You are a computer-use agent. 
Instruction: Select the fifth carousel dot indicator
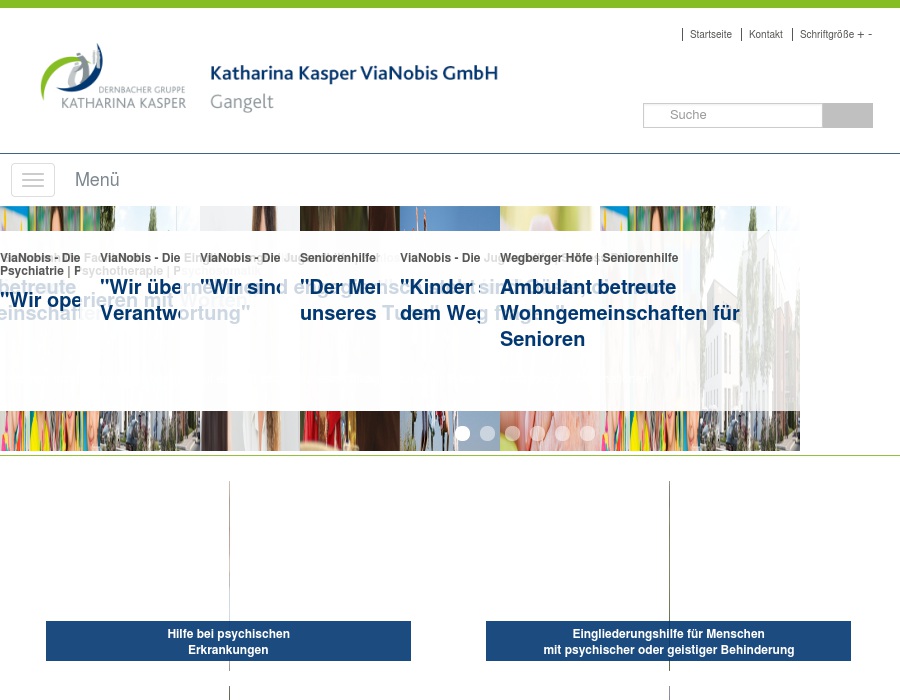562,433
